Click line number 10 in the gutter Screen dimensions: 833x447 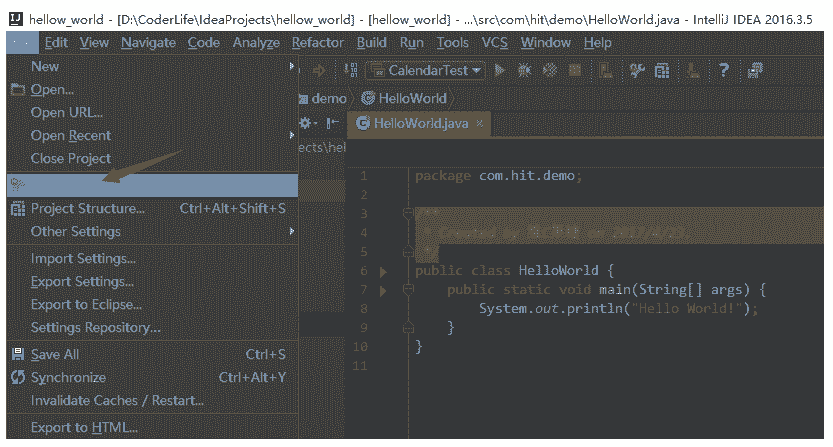tap(360, 347)
